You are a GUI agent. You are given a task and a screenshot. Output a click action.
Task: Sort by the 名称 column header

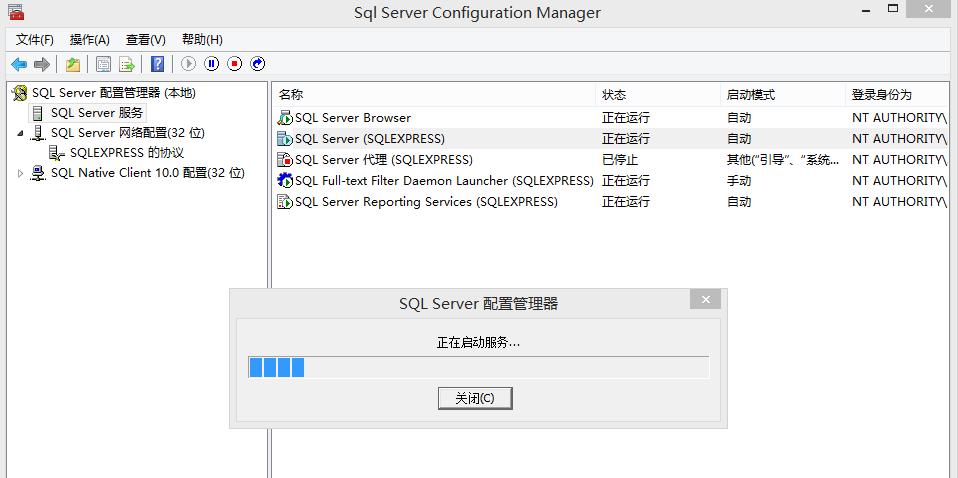click(x=434, y=95)
